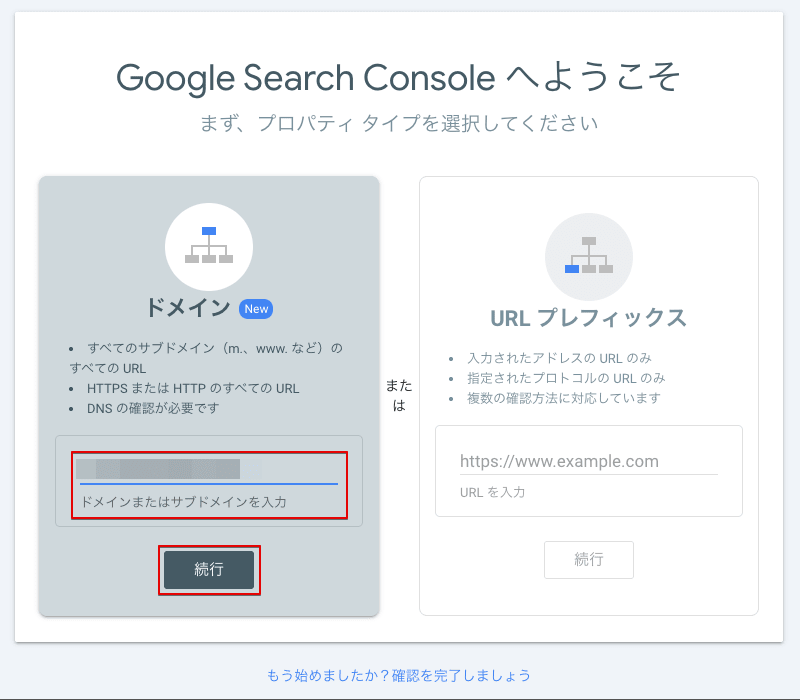Select the URL プレフィックス heading
This screenshot has width=800, height=700.
coord(589,318)
